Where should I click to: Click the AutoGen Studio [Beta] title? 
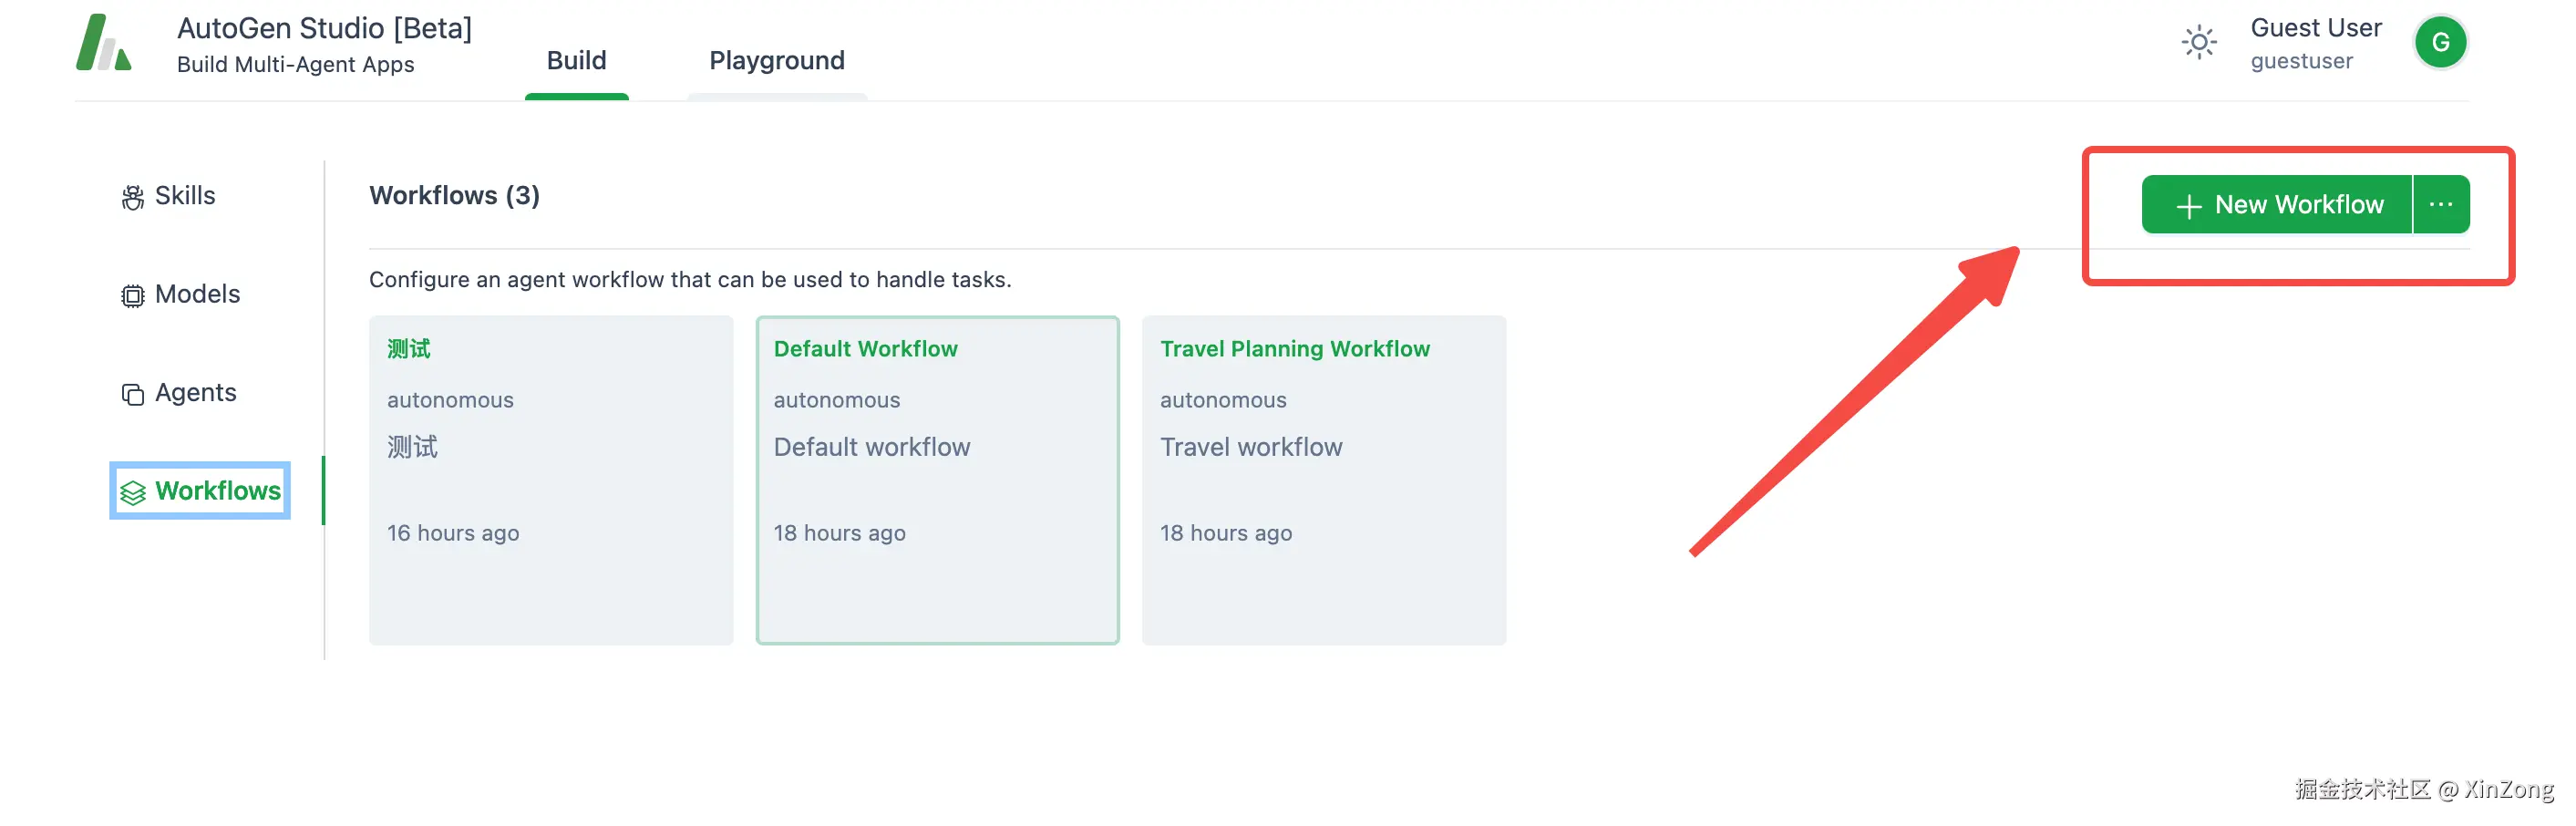tap(324, 28)
